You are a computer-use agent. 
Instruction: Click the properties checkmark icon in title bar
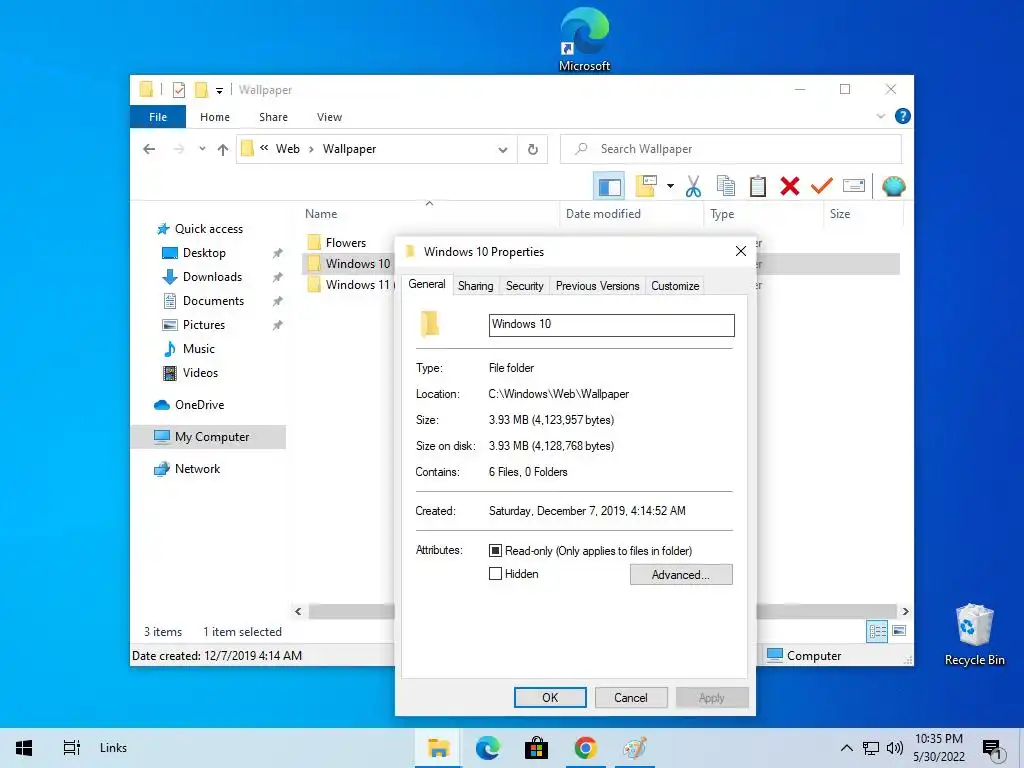(x=179, y=90)
